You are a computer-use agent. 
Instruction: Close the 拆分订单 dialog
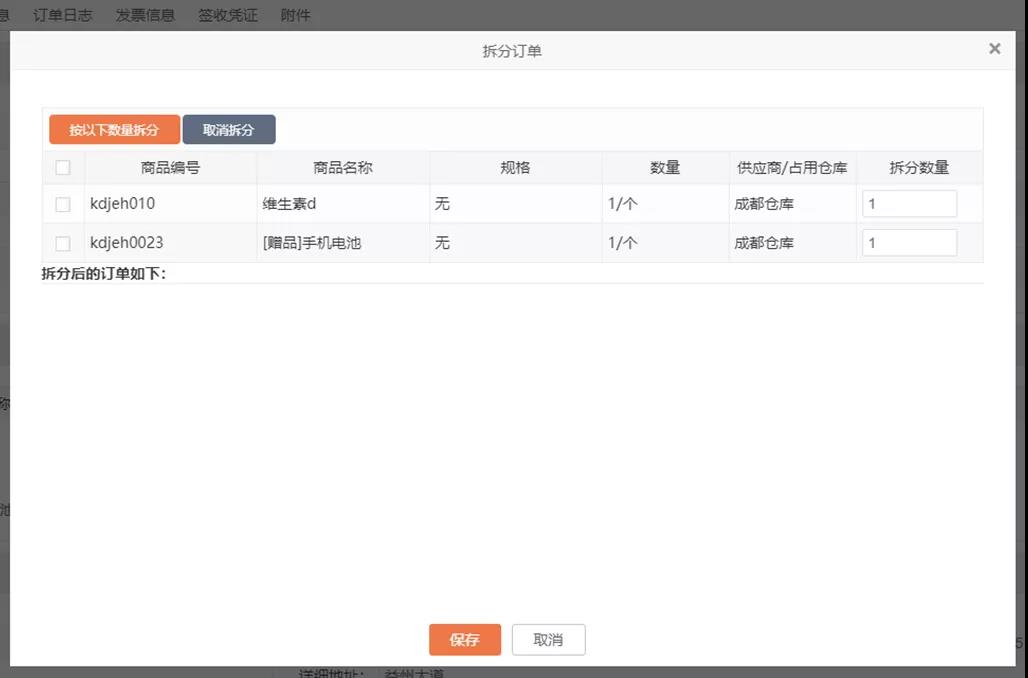pyautogui.click(x=994, y=48)
